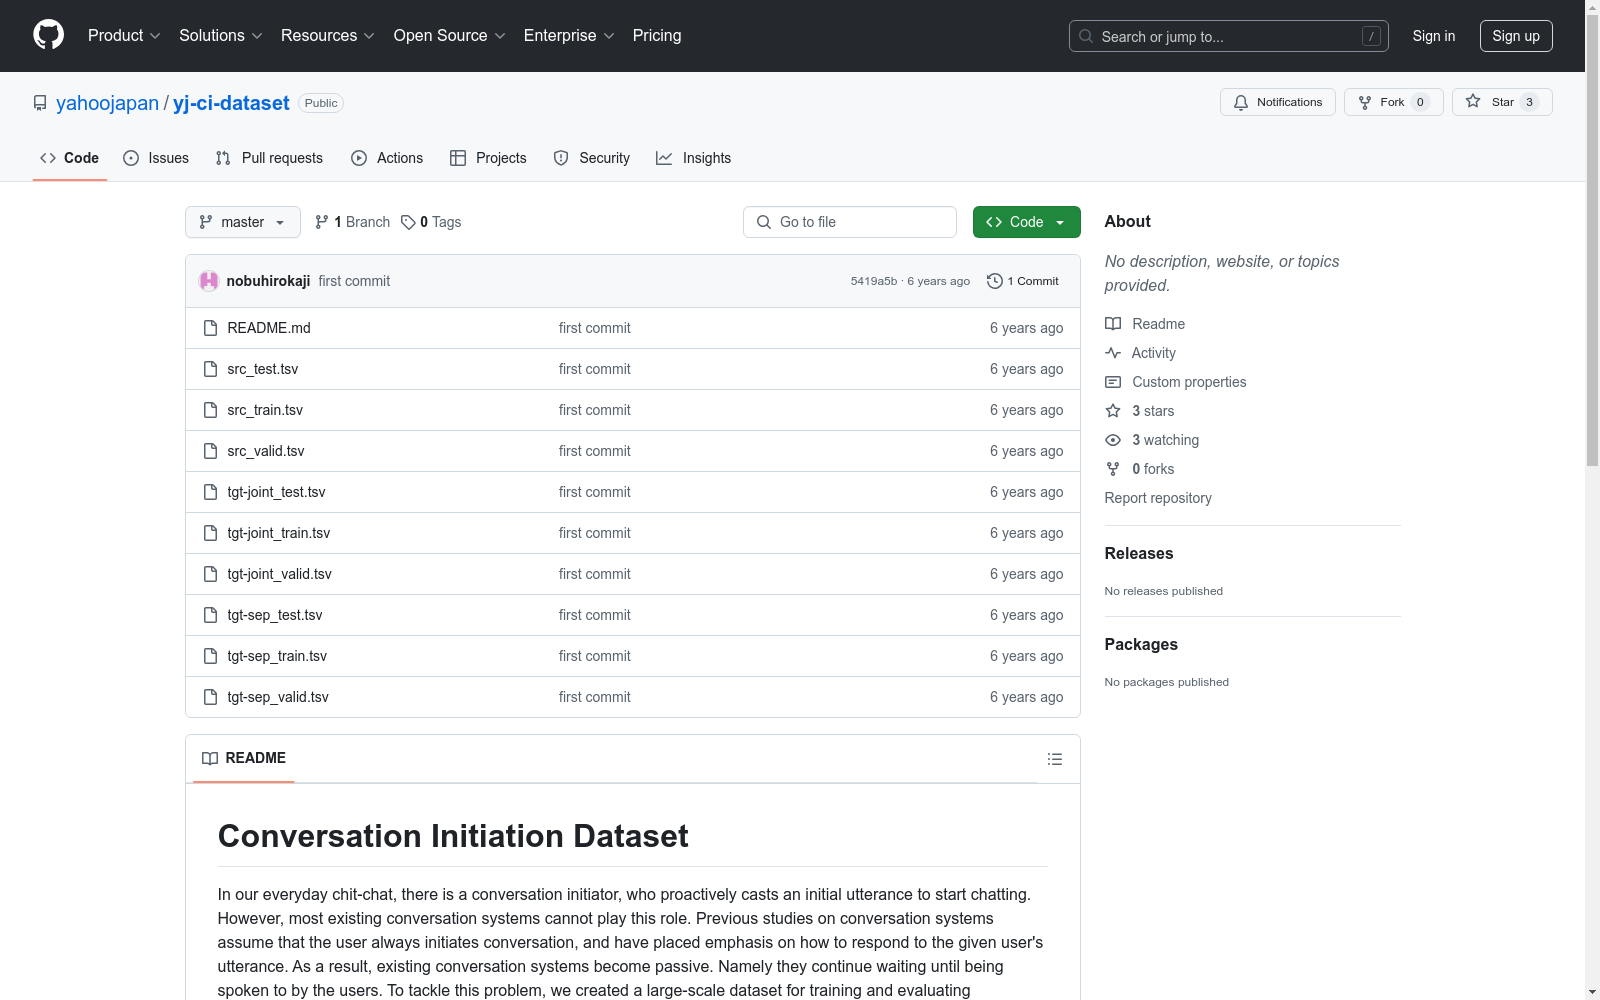Open the tgt-sep_valid.tsv file
Image resolution: width=1600 pixels, height=1000 pixels.
(x=278, y=697)
